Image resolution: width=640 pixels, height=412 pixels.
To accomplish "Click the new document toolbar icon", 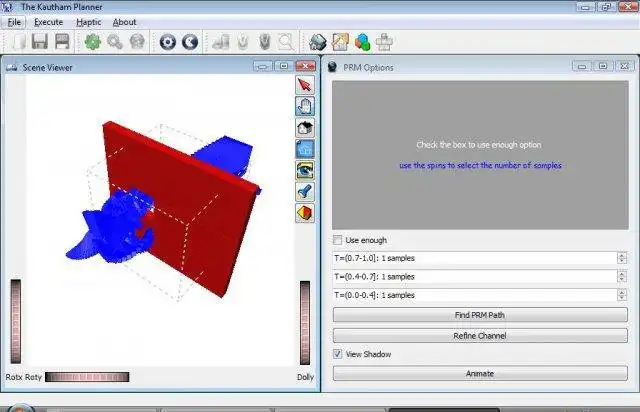I will coord(19,42).
